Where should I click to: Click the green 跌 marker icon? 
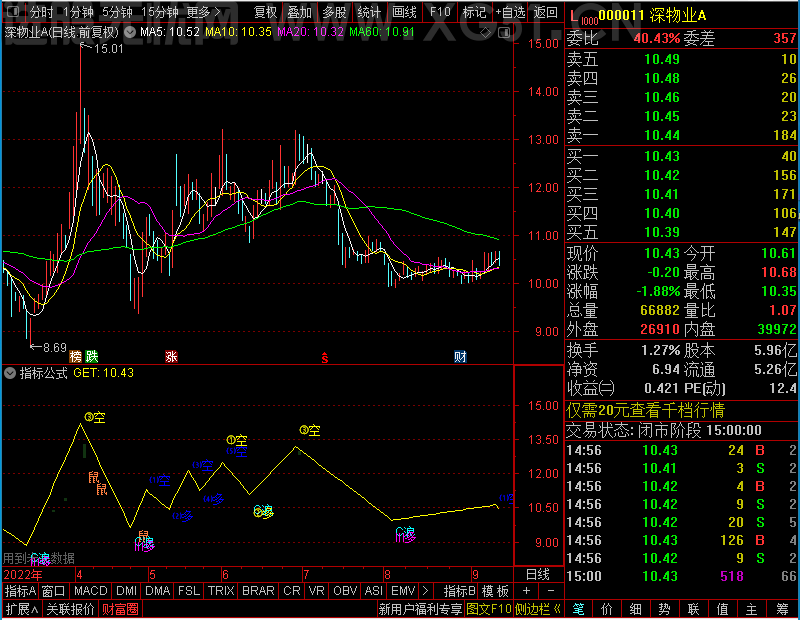pos(92,356)
